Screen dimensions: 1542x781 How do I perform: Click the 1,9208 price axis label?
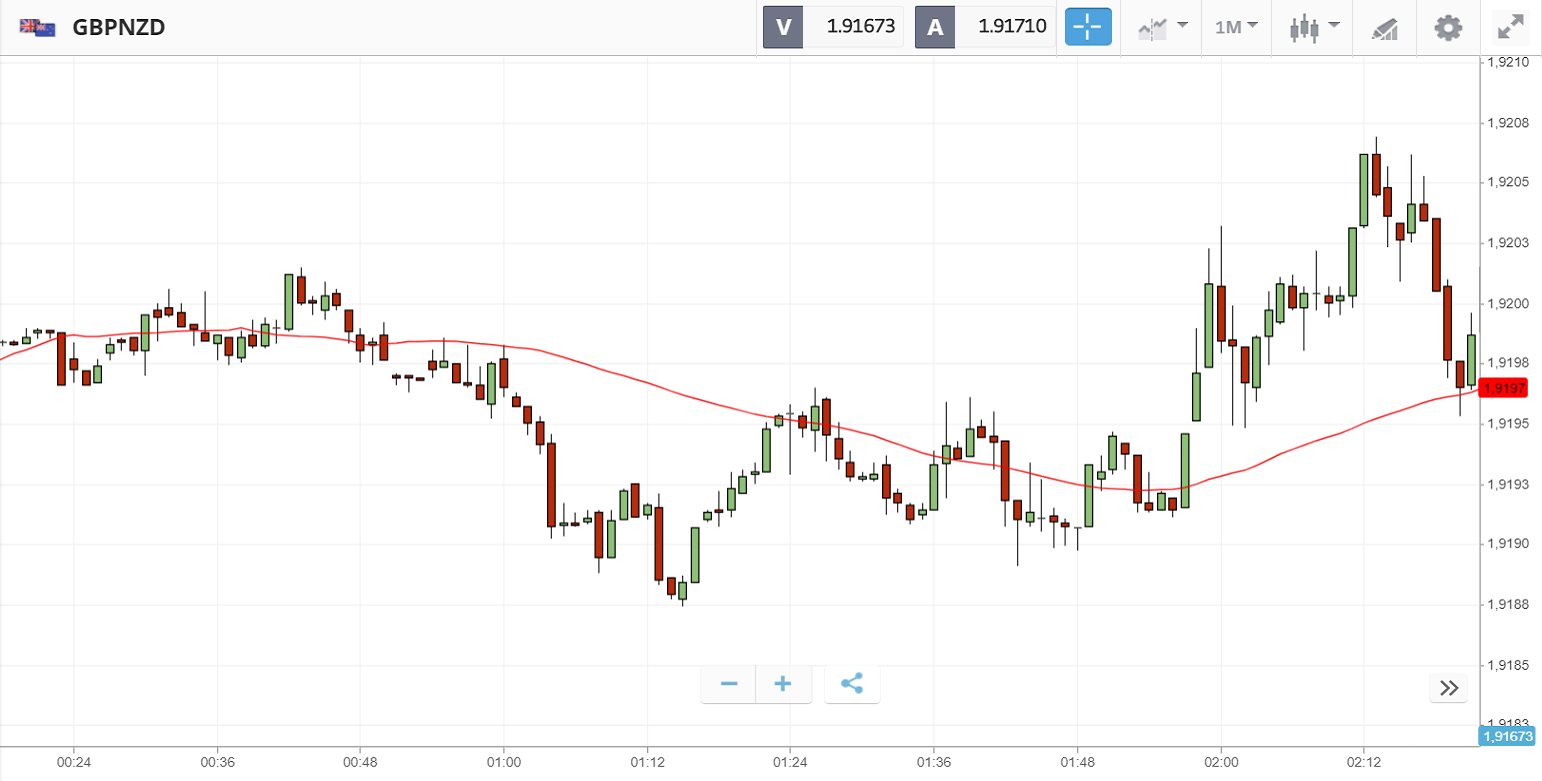click(1508, 124)
